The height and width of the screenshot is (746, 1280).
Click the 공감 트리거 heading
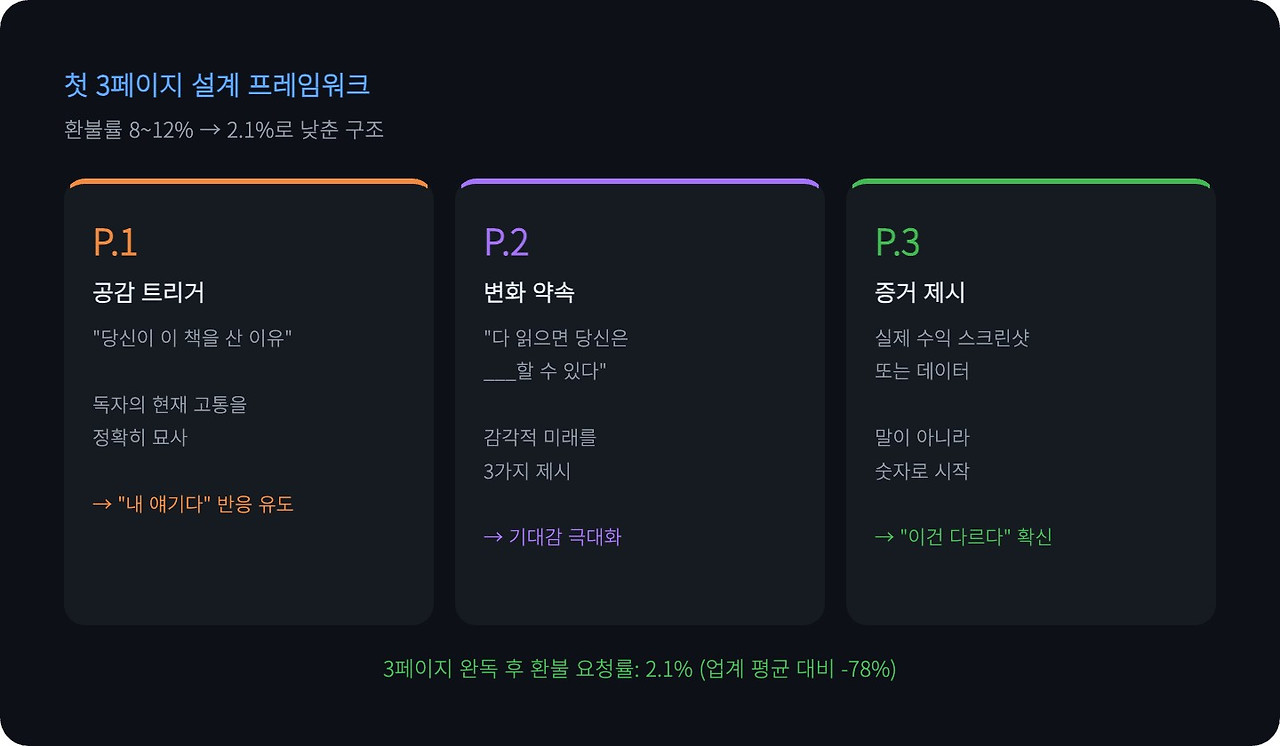pos(148,293)
